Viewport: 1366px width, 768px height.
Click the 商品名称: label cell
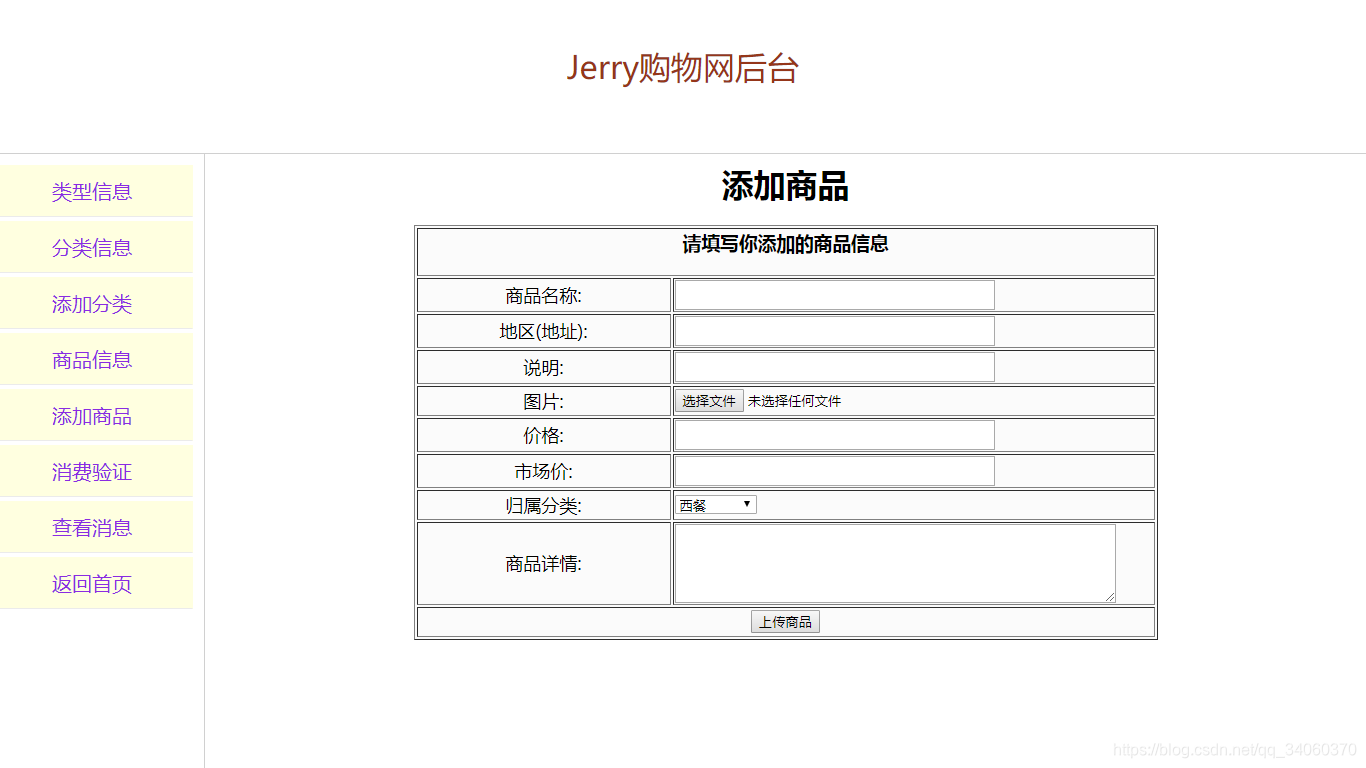click(x=544, y=295)
